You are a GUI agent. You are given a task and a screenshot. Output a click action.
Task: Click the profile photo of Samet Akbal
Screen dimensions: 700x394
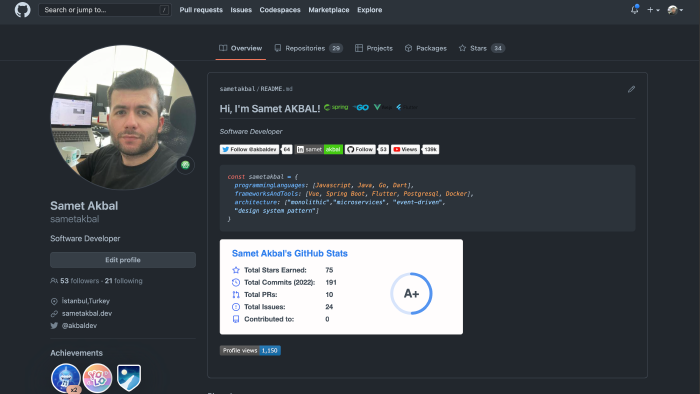(x=123, y=117)
